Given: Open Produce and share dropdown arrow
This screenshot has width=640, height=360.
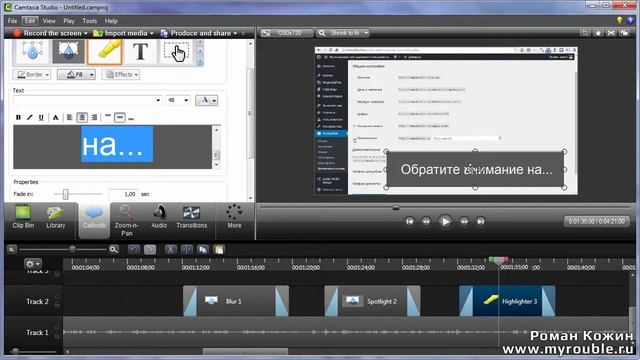Looking at the screenshot, I should pos(235,33).
